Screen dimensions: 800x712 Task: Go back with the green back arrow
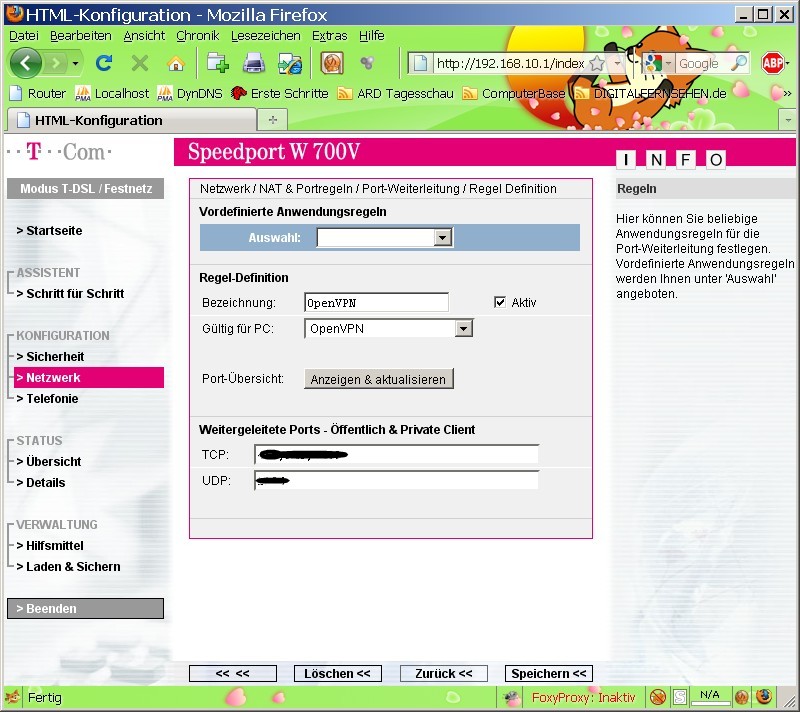coord(25,63)
